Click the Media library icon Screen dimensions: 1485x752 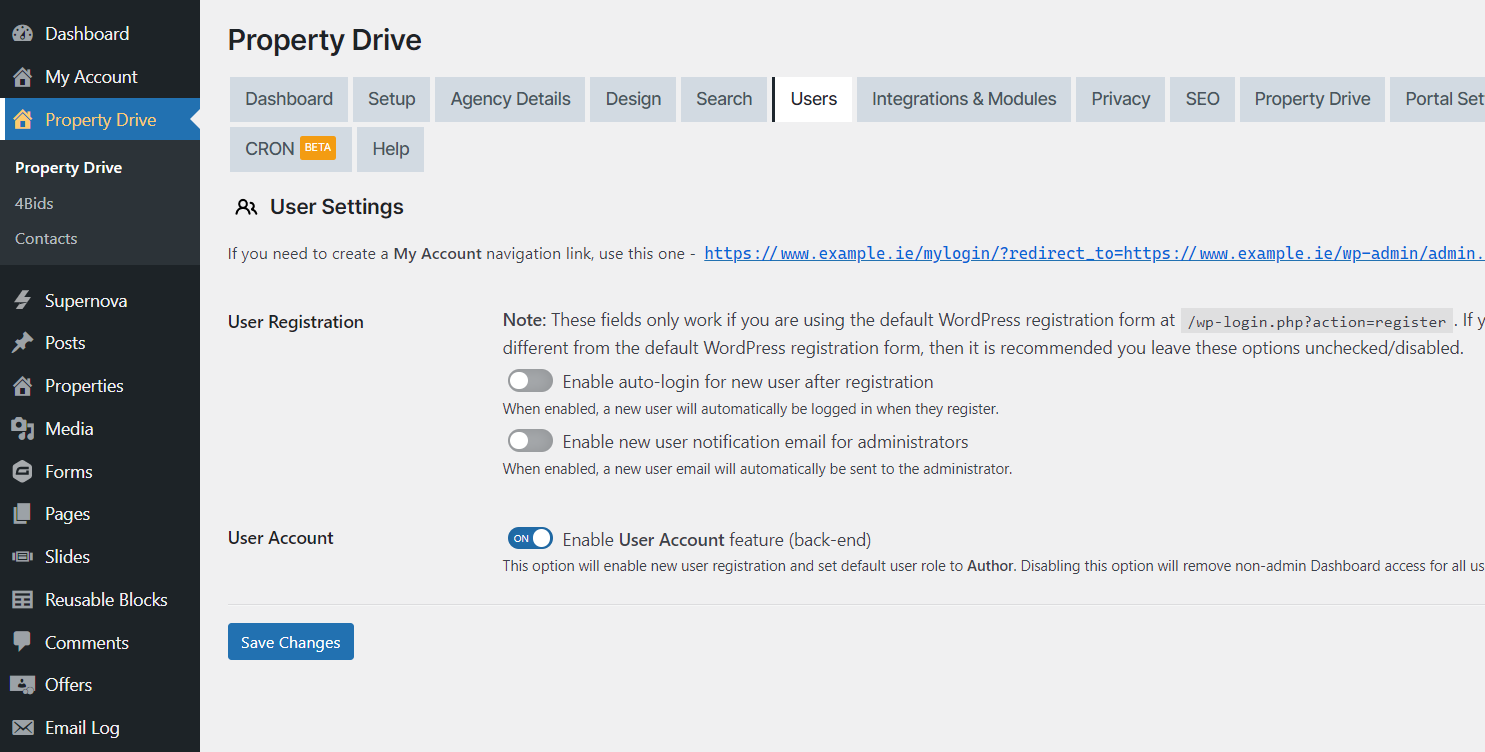pyautogui.click(x=22, y=429)
